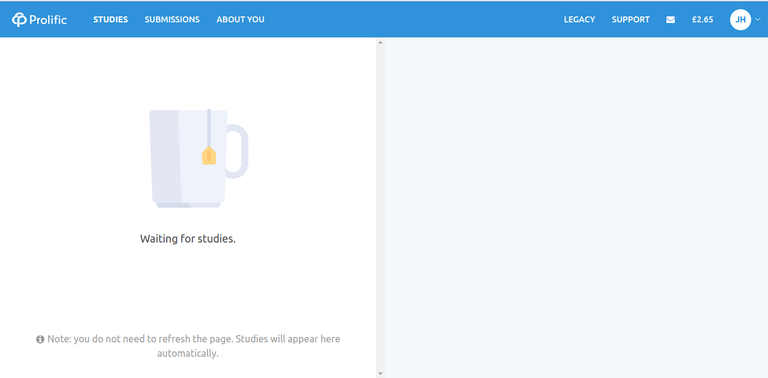
Task: Open the Support link
Action: [631, 20]
